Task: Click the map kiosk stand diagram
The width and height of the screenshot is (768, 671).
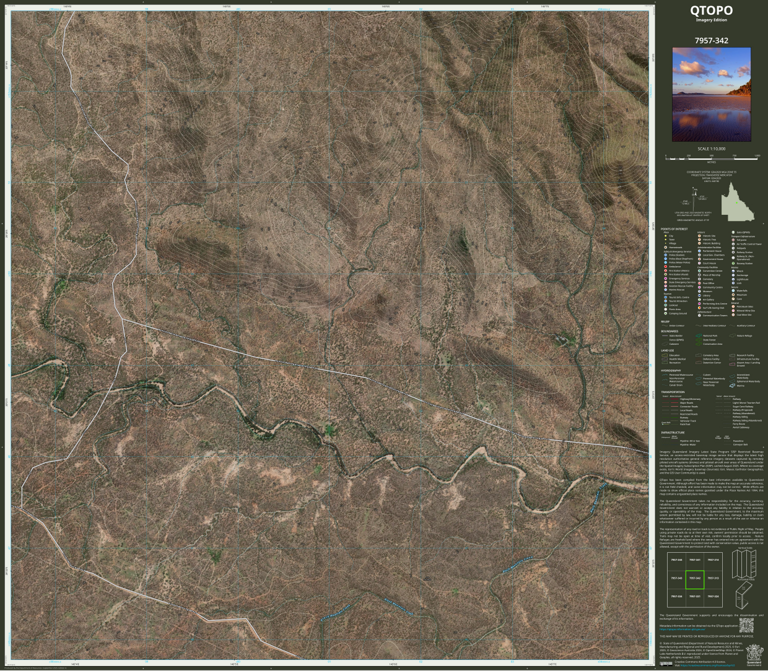Action: pyautogui.click(x=744, y=596)
